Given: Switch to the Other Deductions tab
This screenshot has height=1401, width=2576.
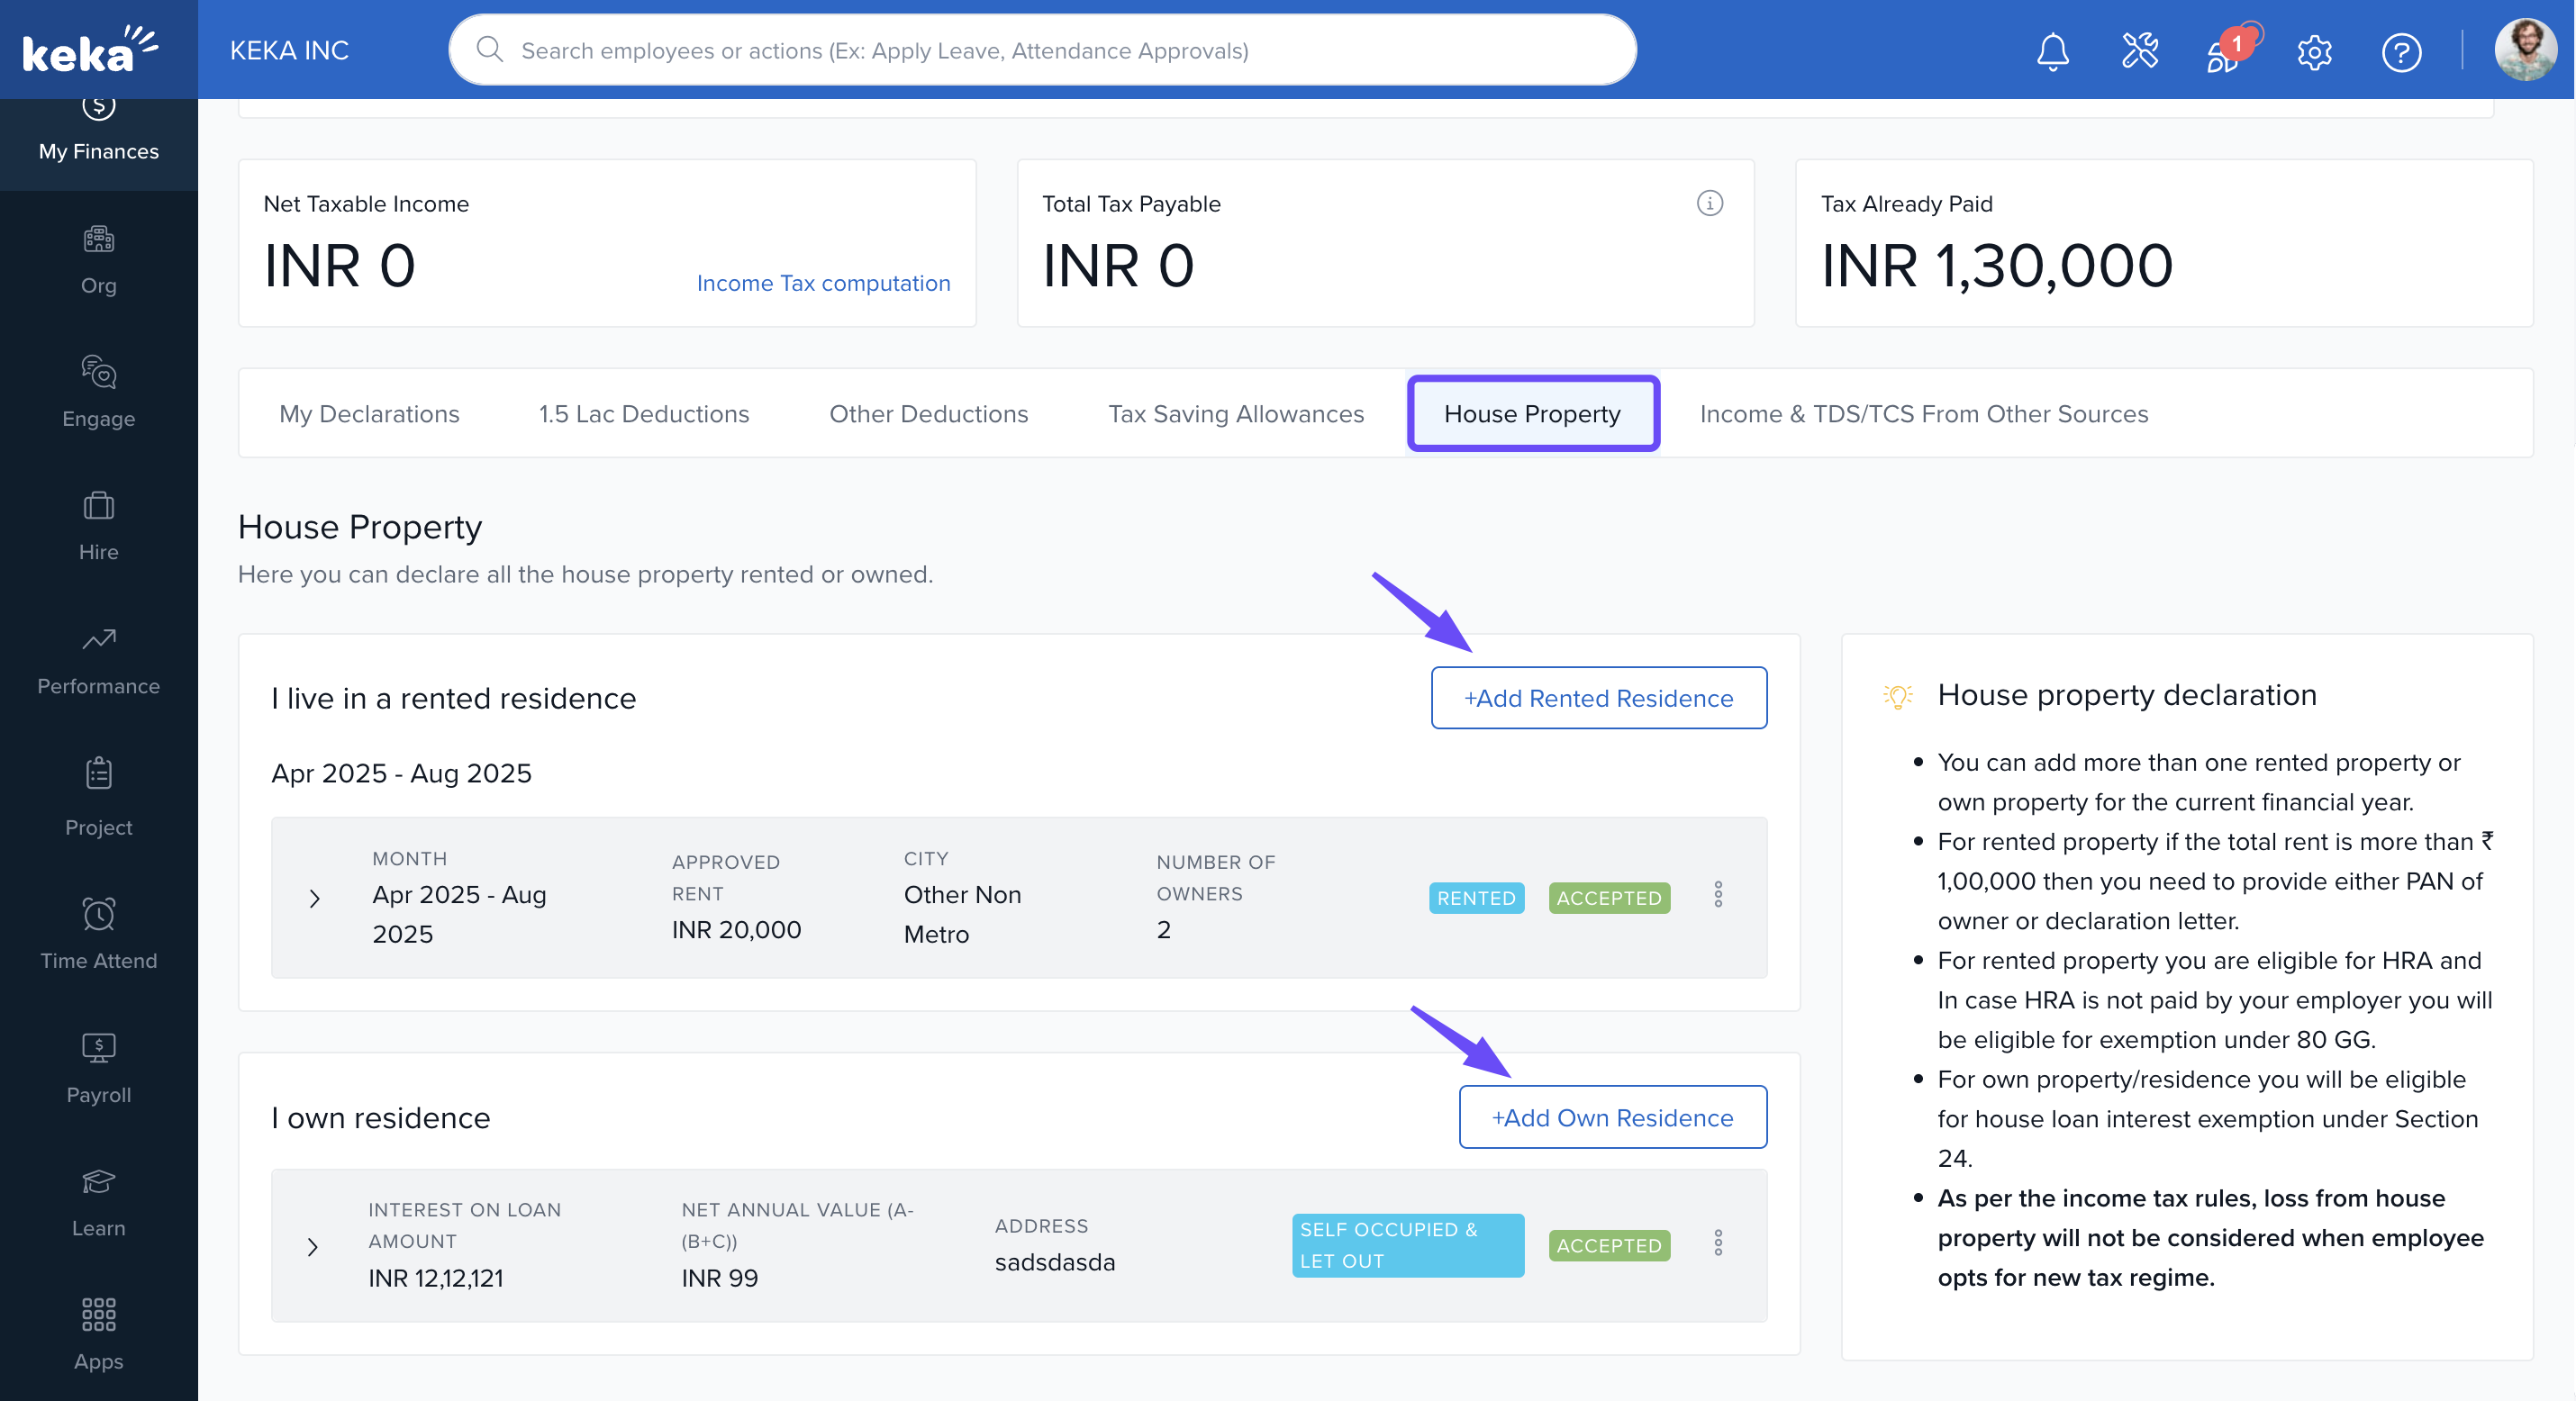Looking at the screenshot, I should pos(927,414).
